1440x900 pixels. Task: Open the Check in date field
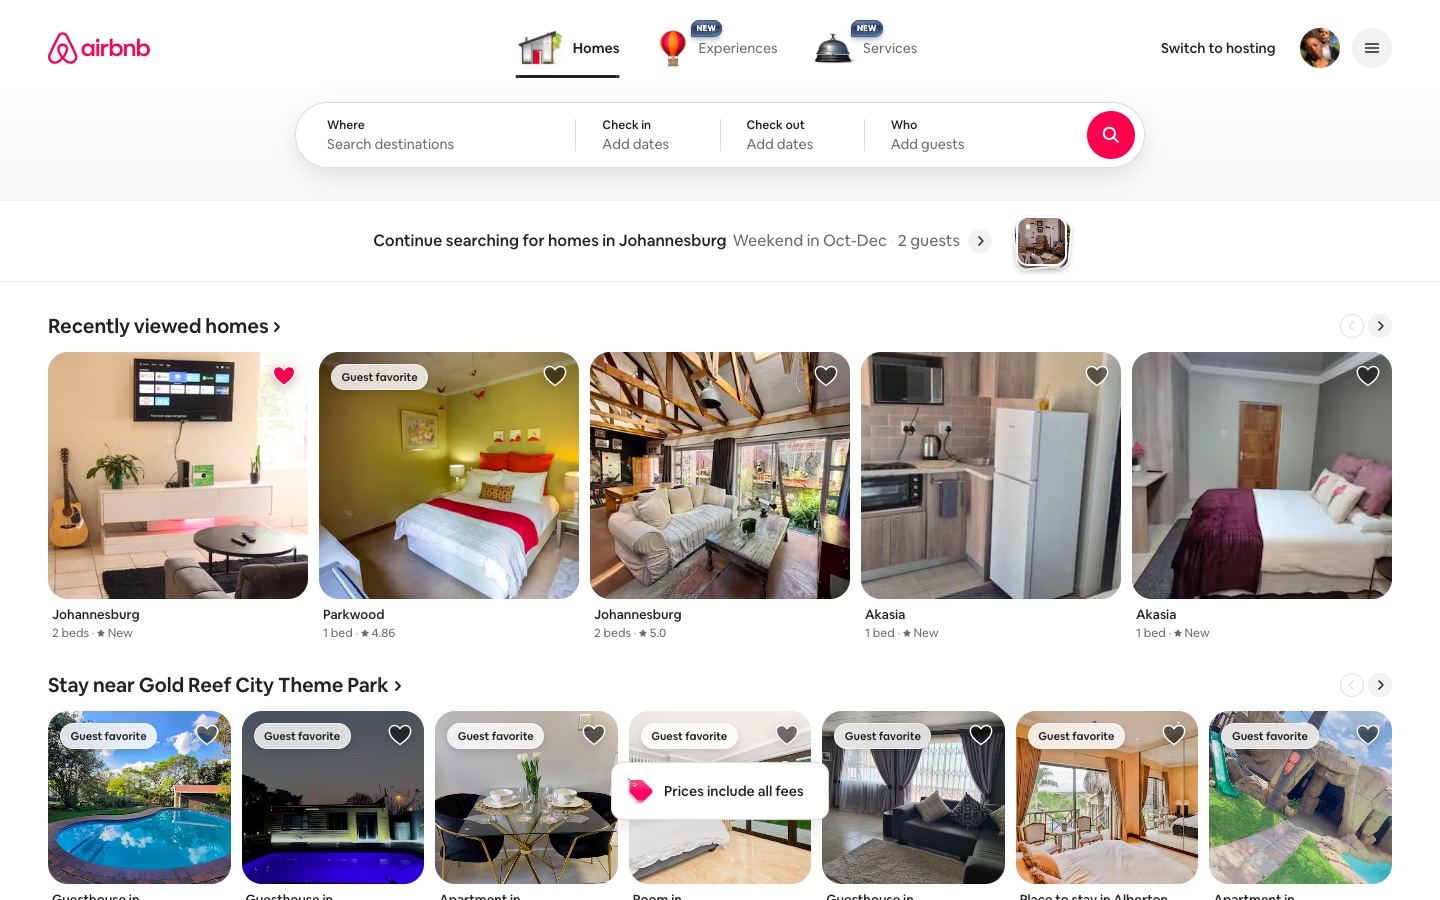click(x=647, y=135)
